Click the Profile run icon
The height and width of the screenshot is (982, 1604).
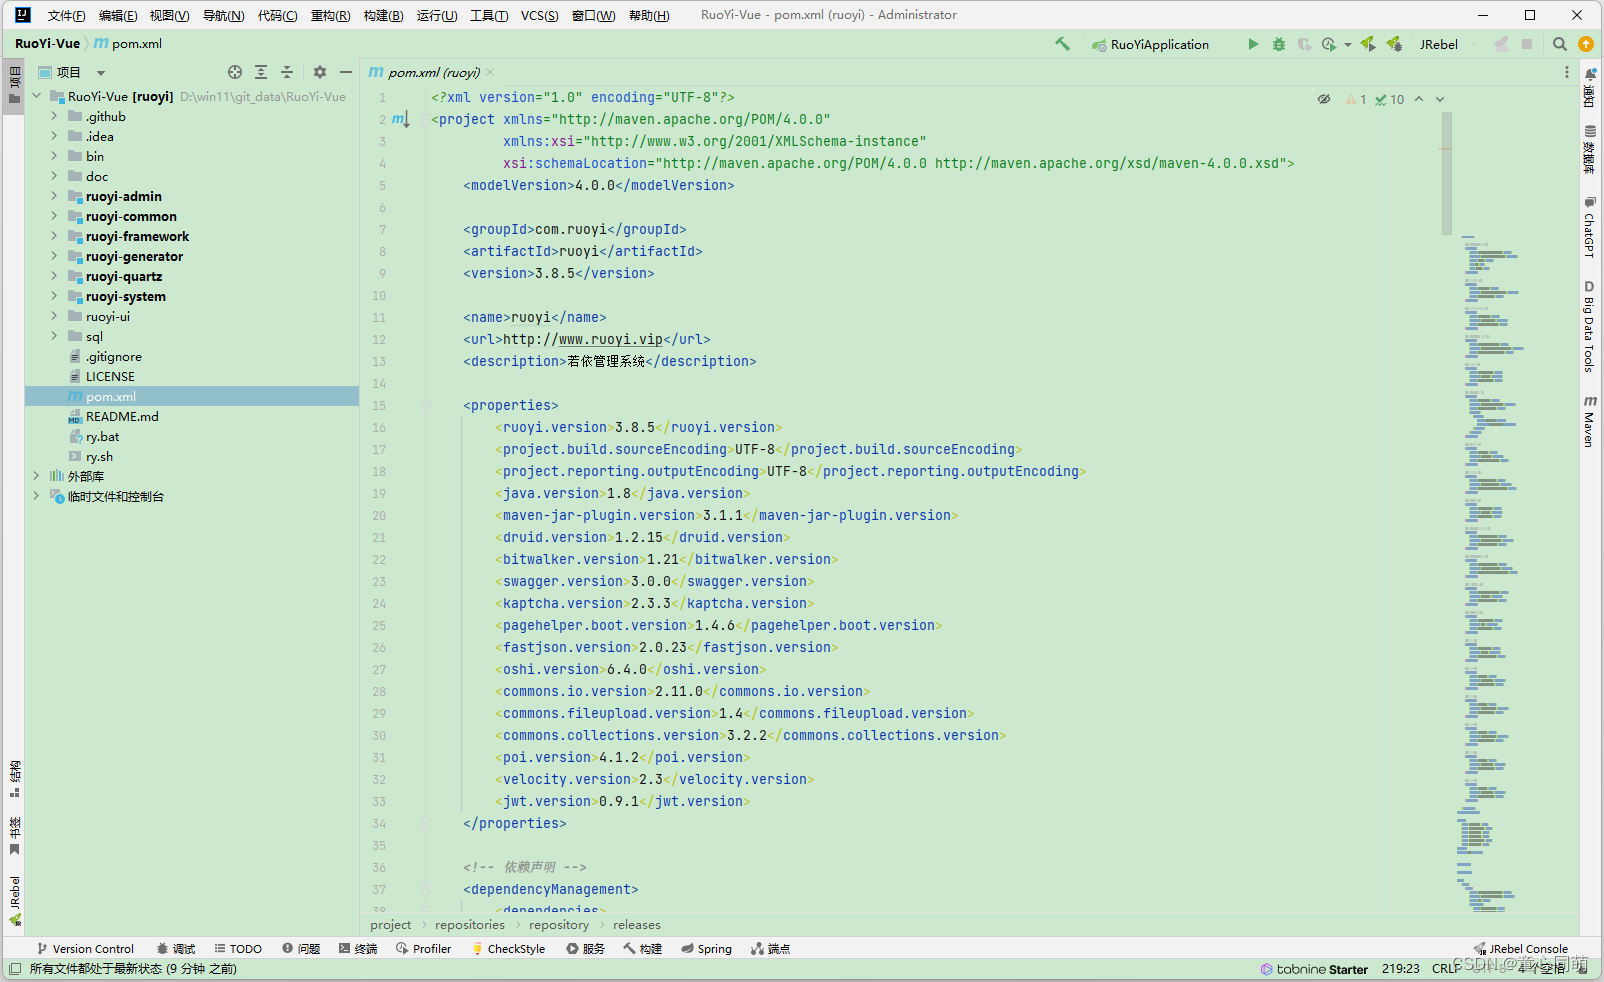pos(1329,44)
